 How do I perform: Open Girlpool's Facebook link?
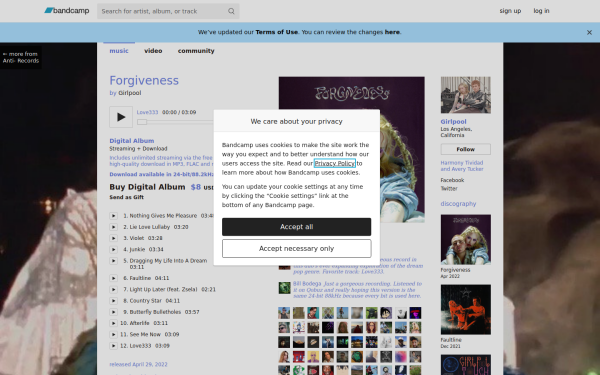[452, 180]
